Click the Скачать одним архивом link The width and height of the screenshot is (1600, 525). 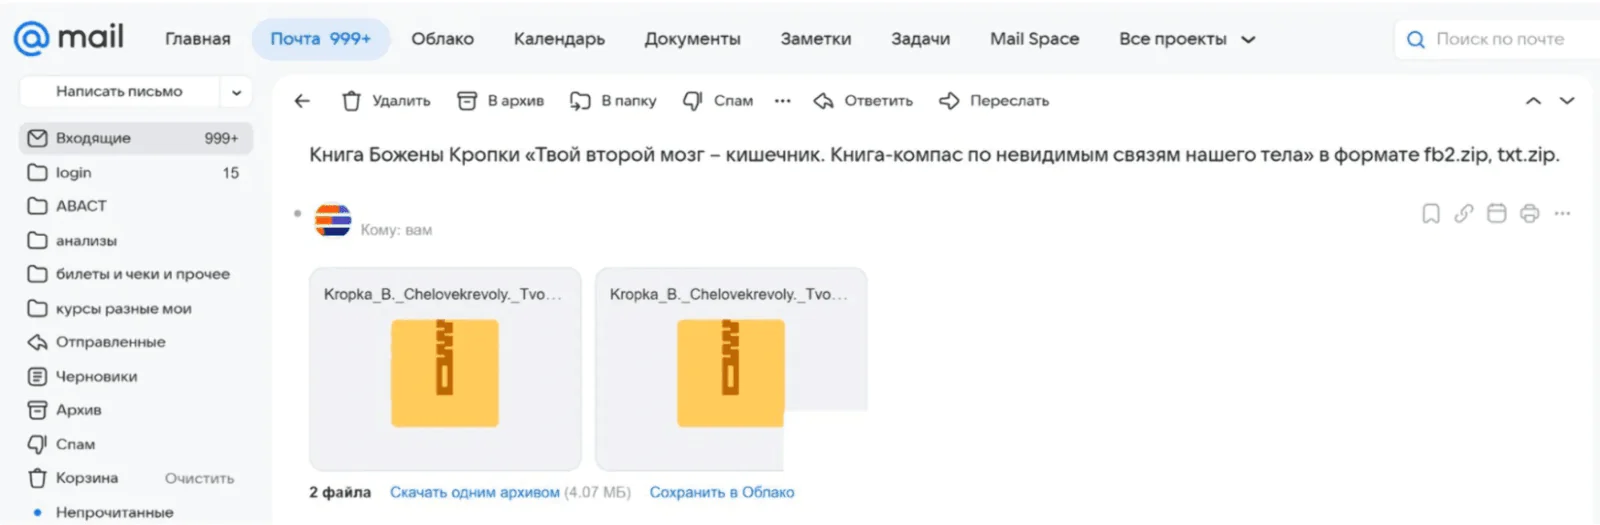475,492
